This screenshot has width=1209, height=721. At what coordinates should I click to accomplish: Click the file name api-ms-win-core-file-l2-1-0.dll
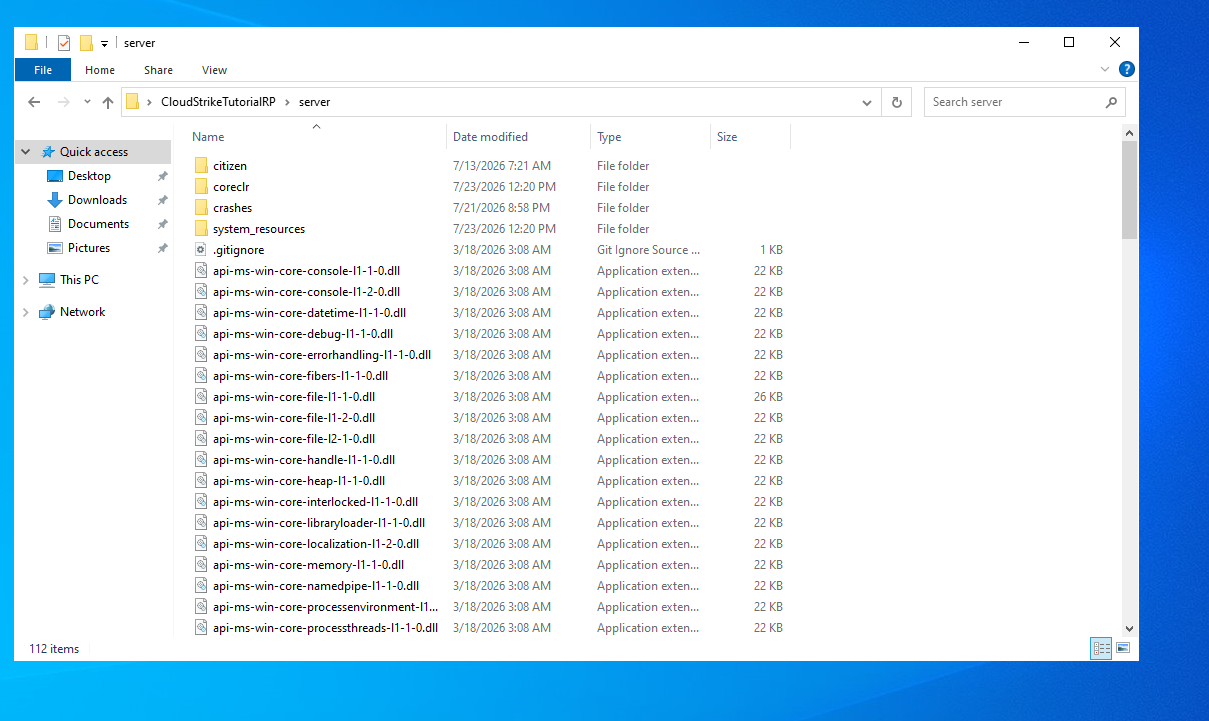coord(294,439)
